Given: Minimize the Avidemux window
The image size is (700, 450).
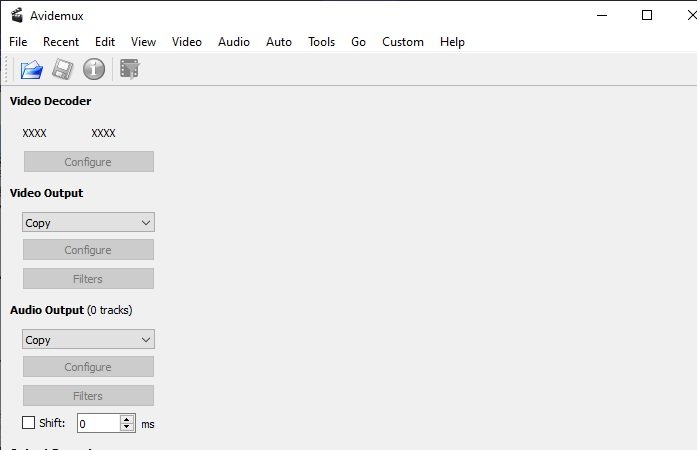Looking at the screenshot, I should pyautogui.click(x=602, y=16).
